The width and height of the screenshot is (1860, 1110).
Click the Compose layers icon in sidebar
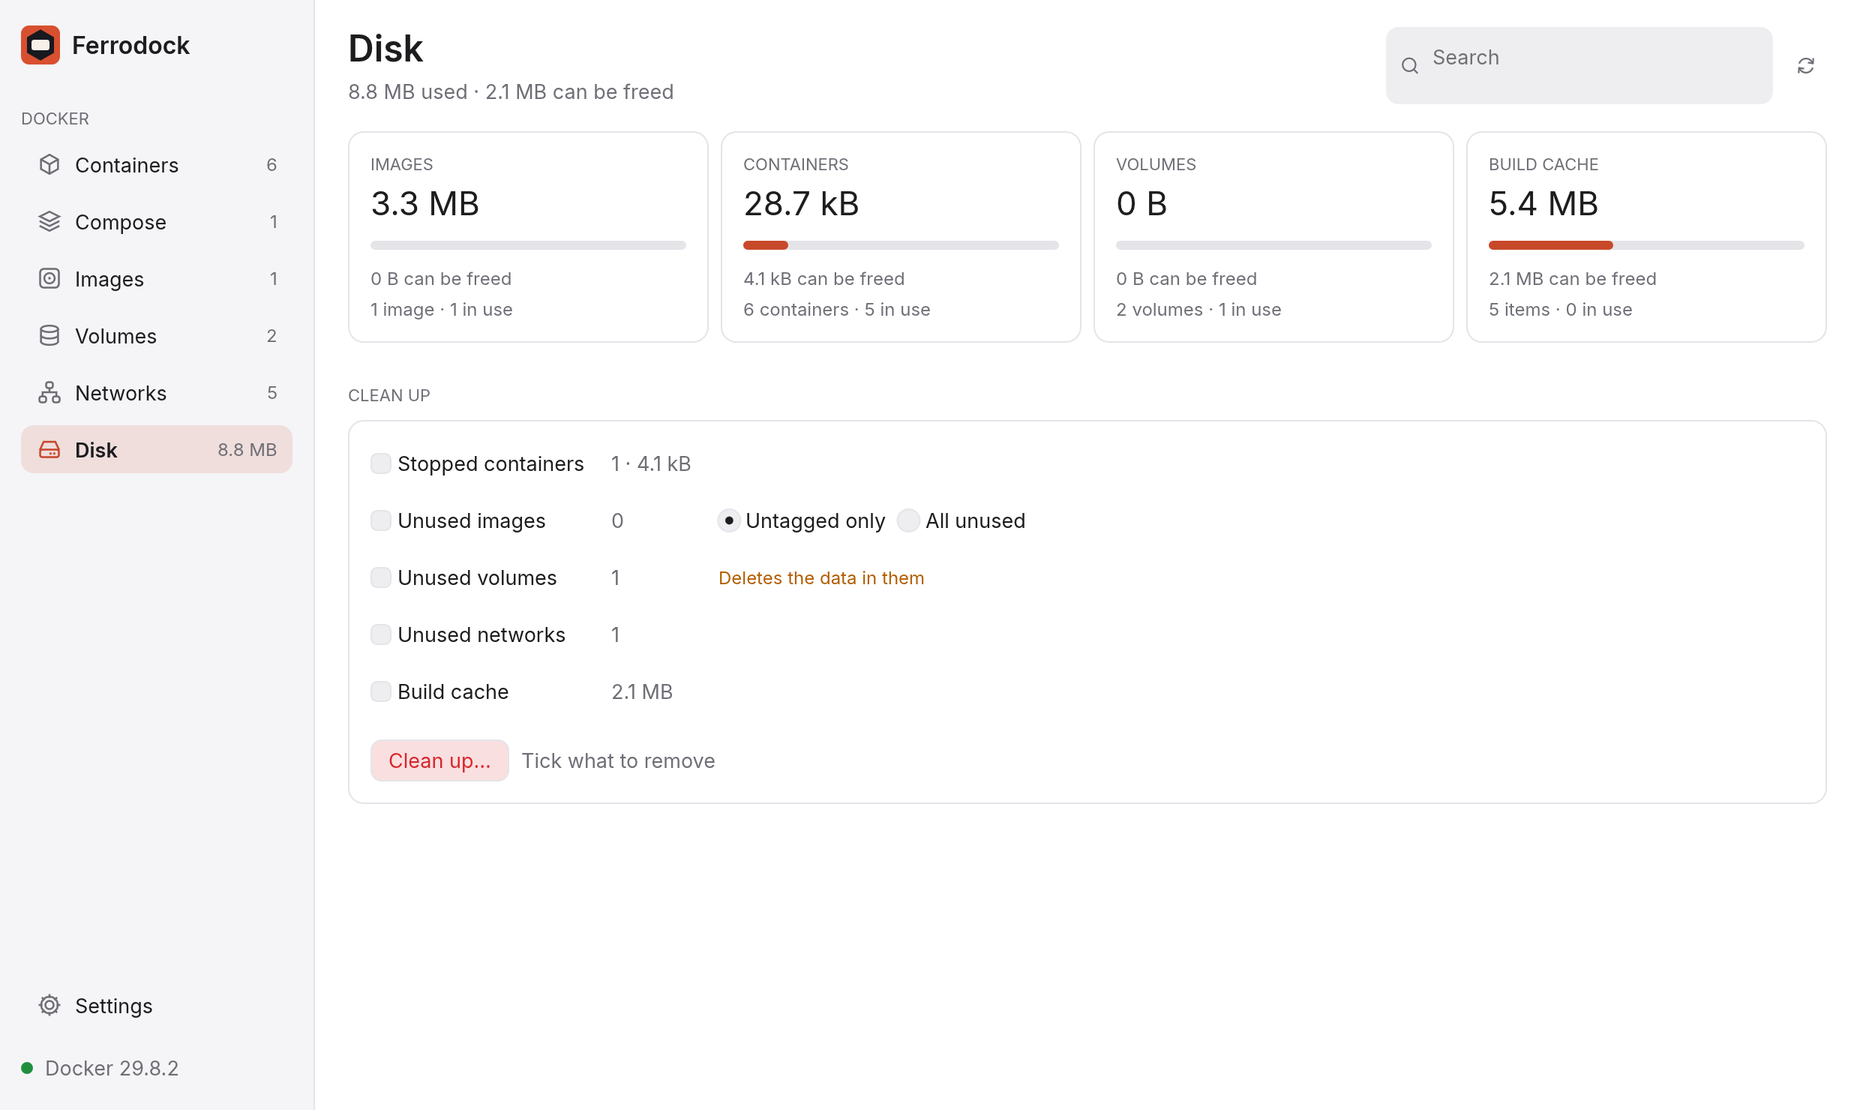click(49, 221)
